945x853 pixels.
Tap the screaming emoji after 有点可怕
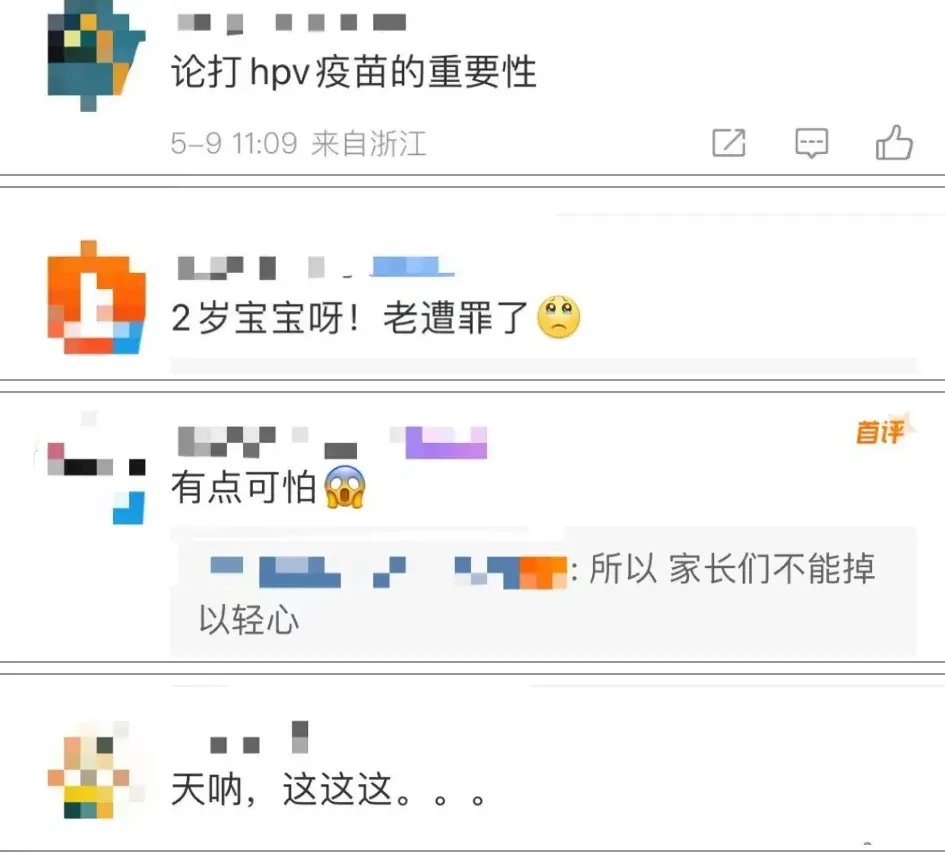point(345,487)
